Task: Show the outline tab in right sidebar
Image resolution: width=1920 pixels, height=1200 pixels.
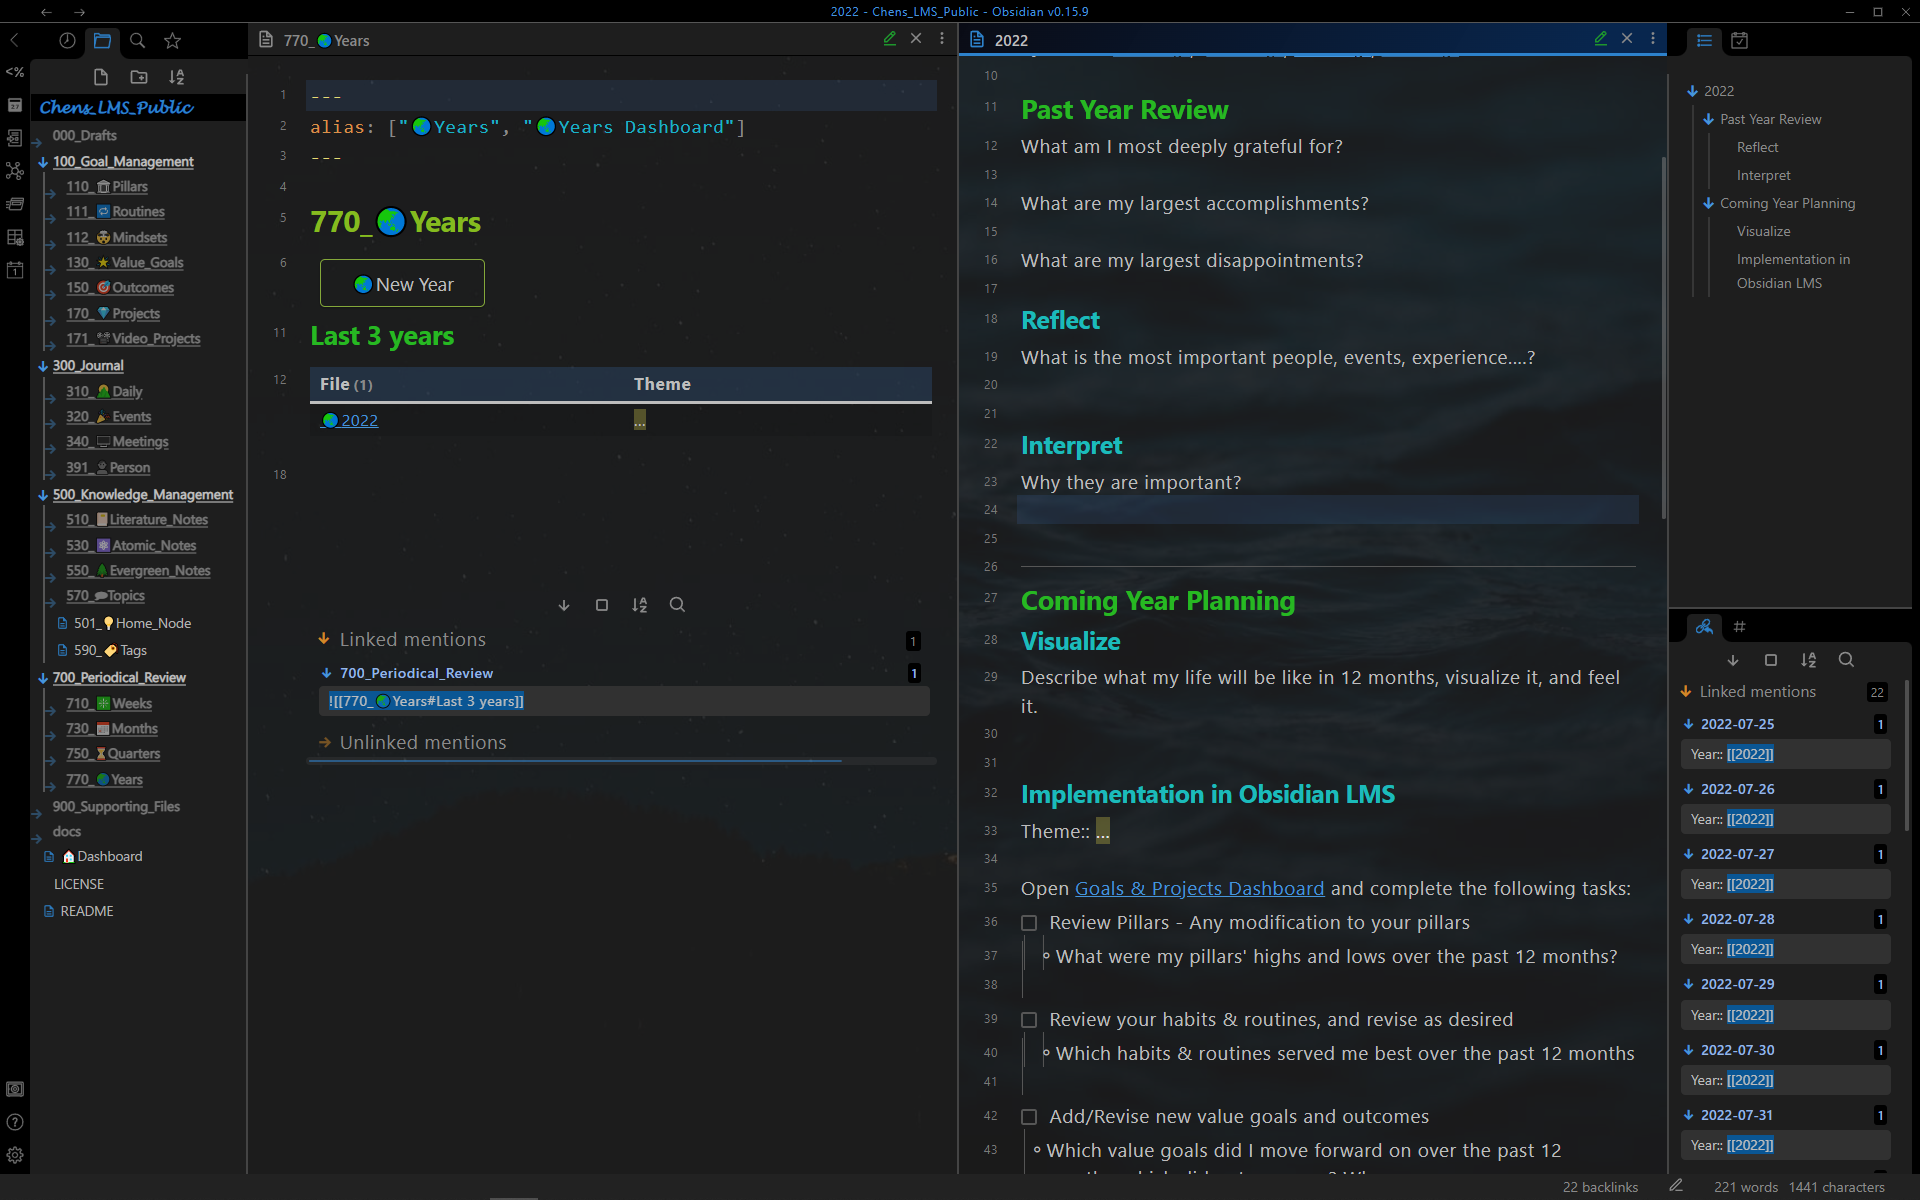Action: (x=1705, y=41)
